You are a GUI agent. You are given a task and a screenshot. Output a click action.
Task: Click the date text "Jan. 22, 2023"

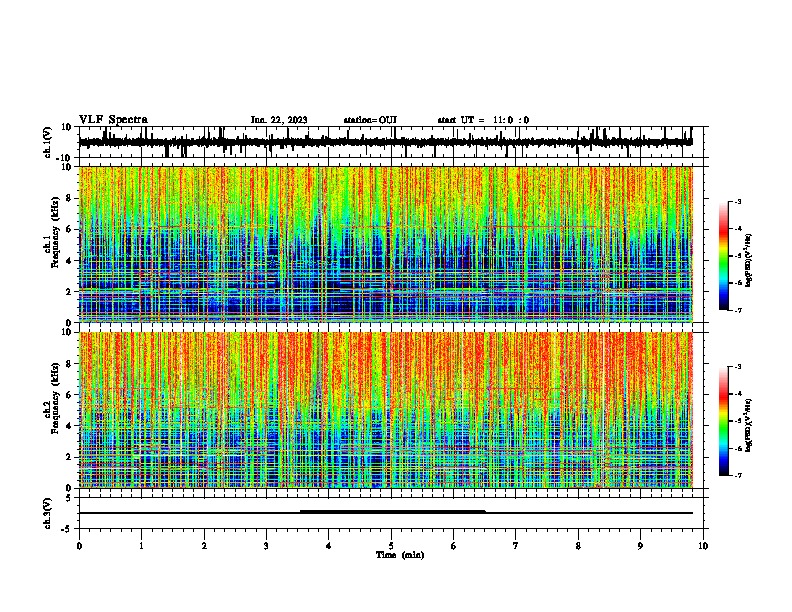pos(279,120)
